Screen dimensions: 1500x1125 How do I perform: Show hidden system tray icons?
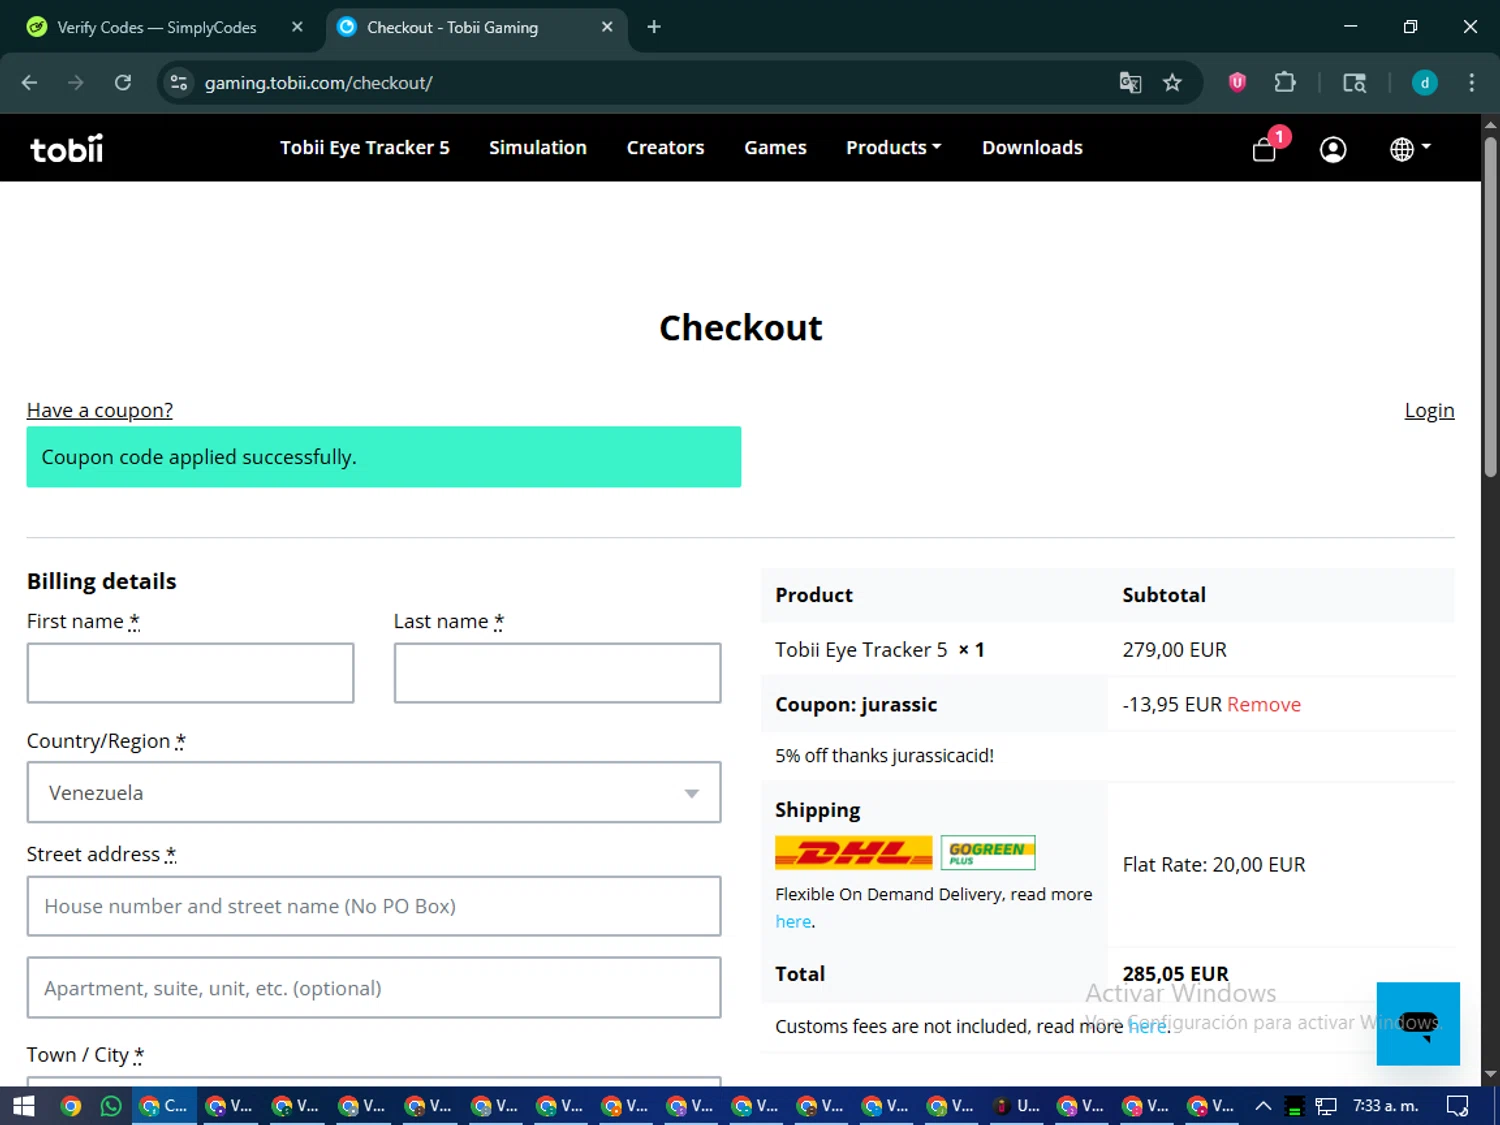coord(1263,1106)
